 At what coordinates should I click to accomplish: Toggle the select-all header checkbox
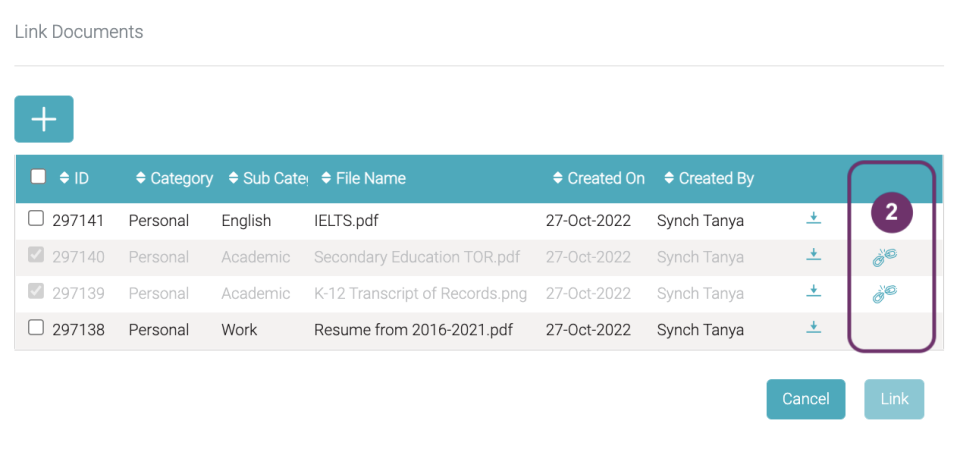[38, 177]
